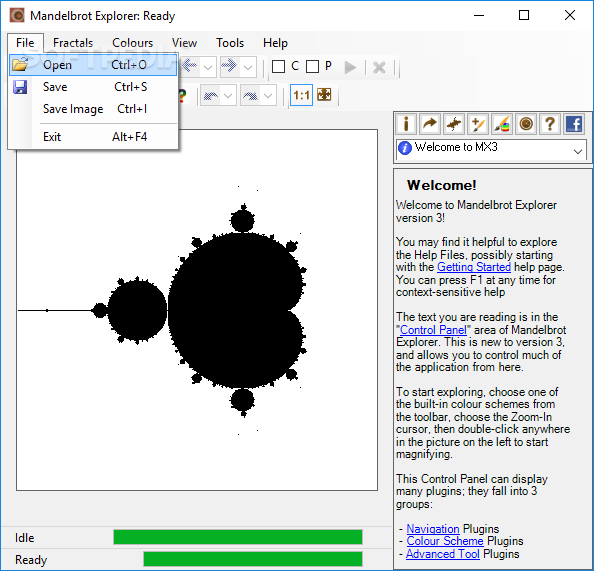594x571 pixels.
Task: Follow the Getting Started help link
Action: point(474,267)
